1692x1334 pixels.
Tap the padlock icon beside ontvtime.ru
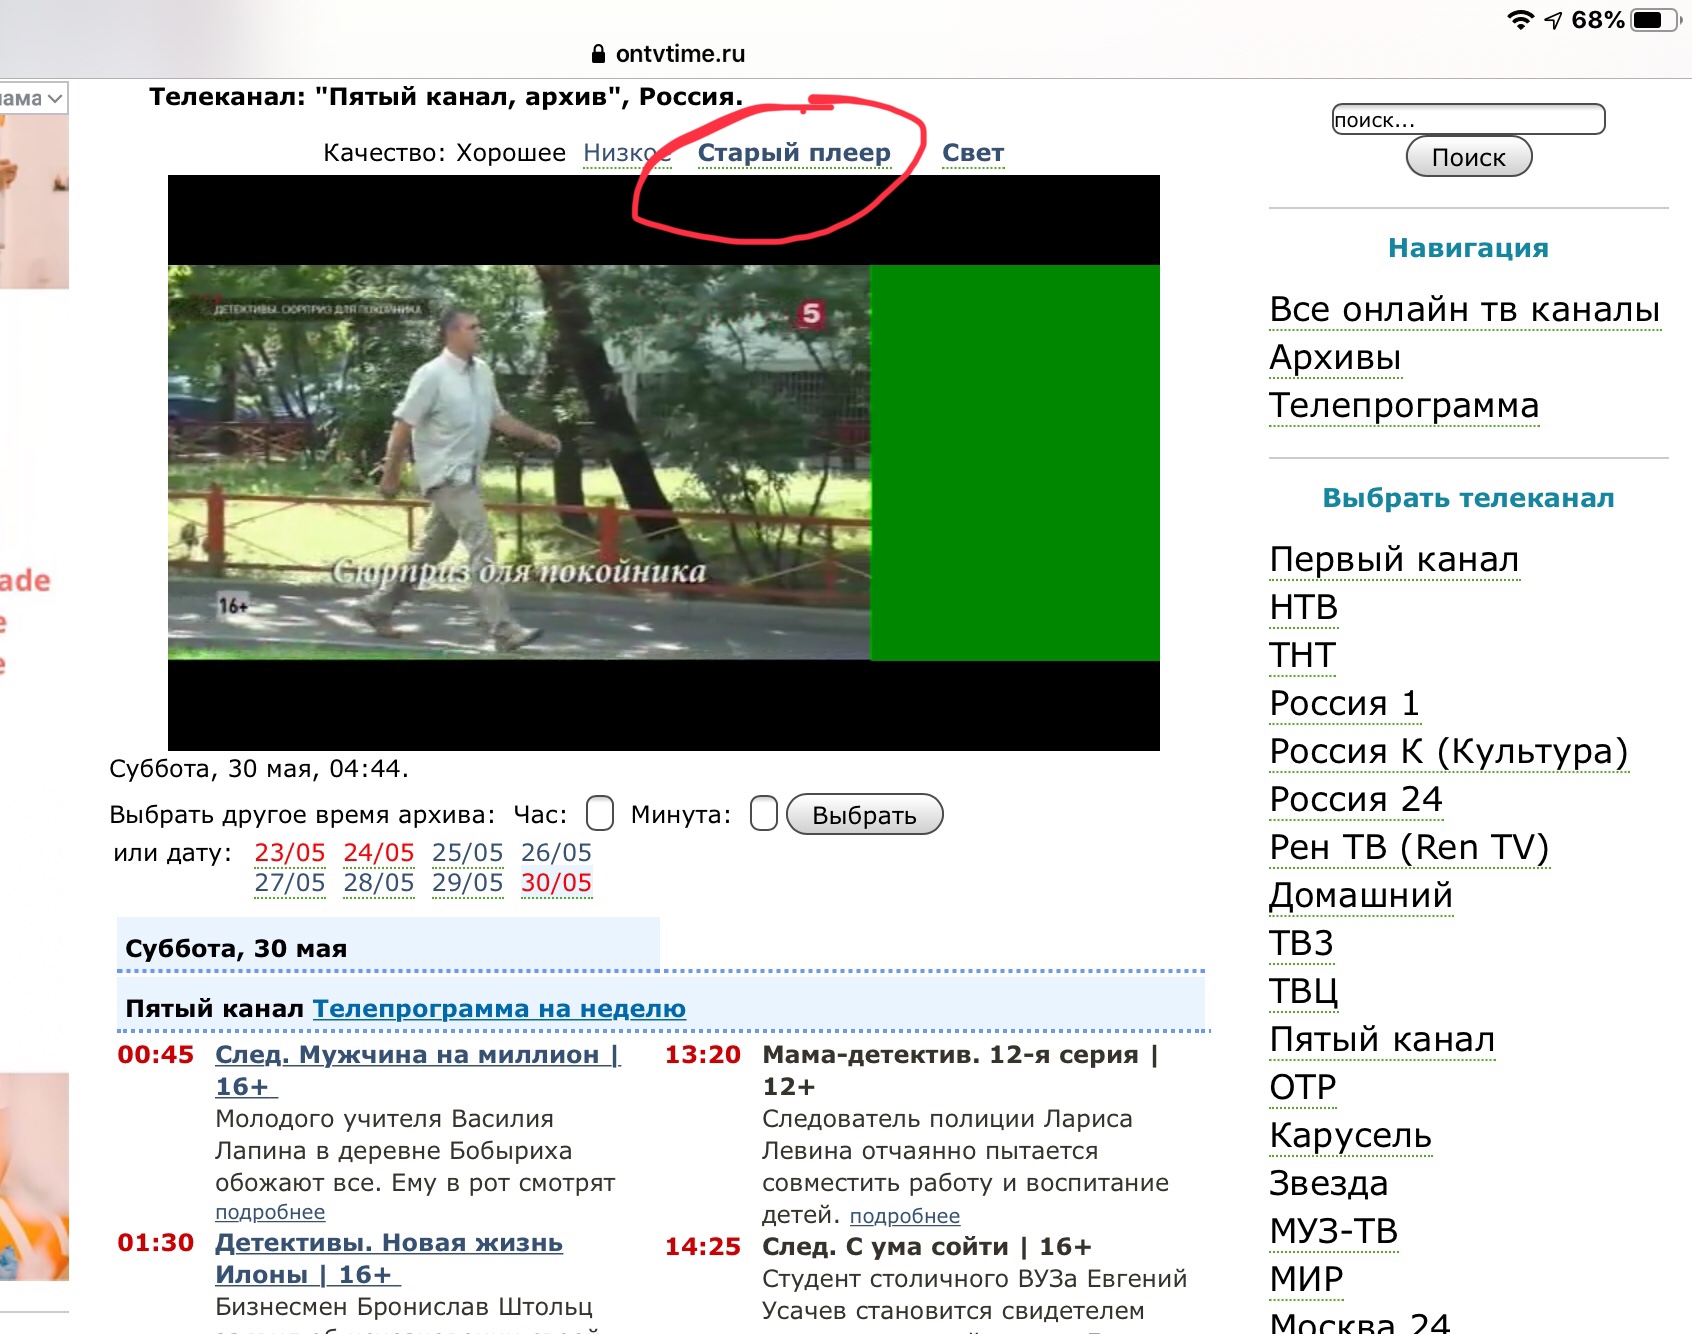[598, 54]
